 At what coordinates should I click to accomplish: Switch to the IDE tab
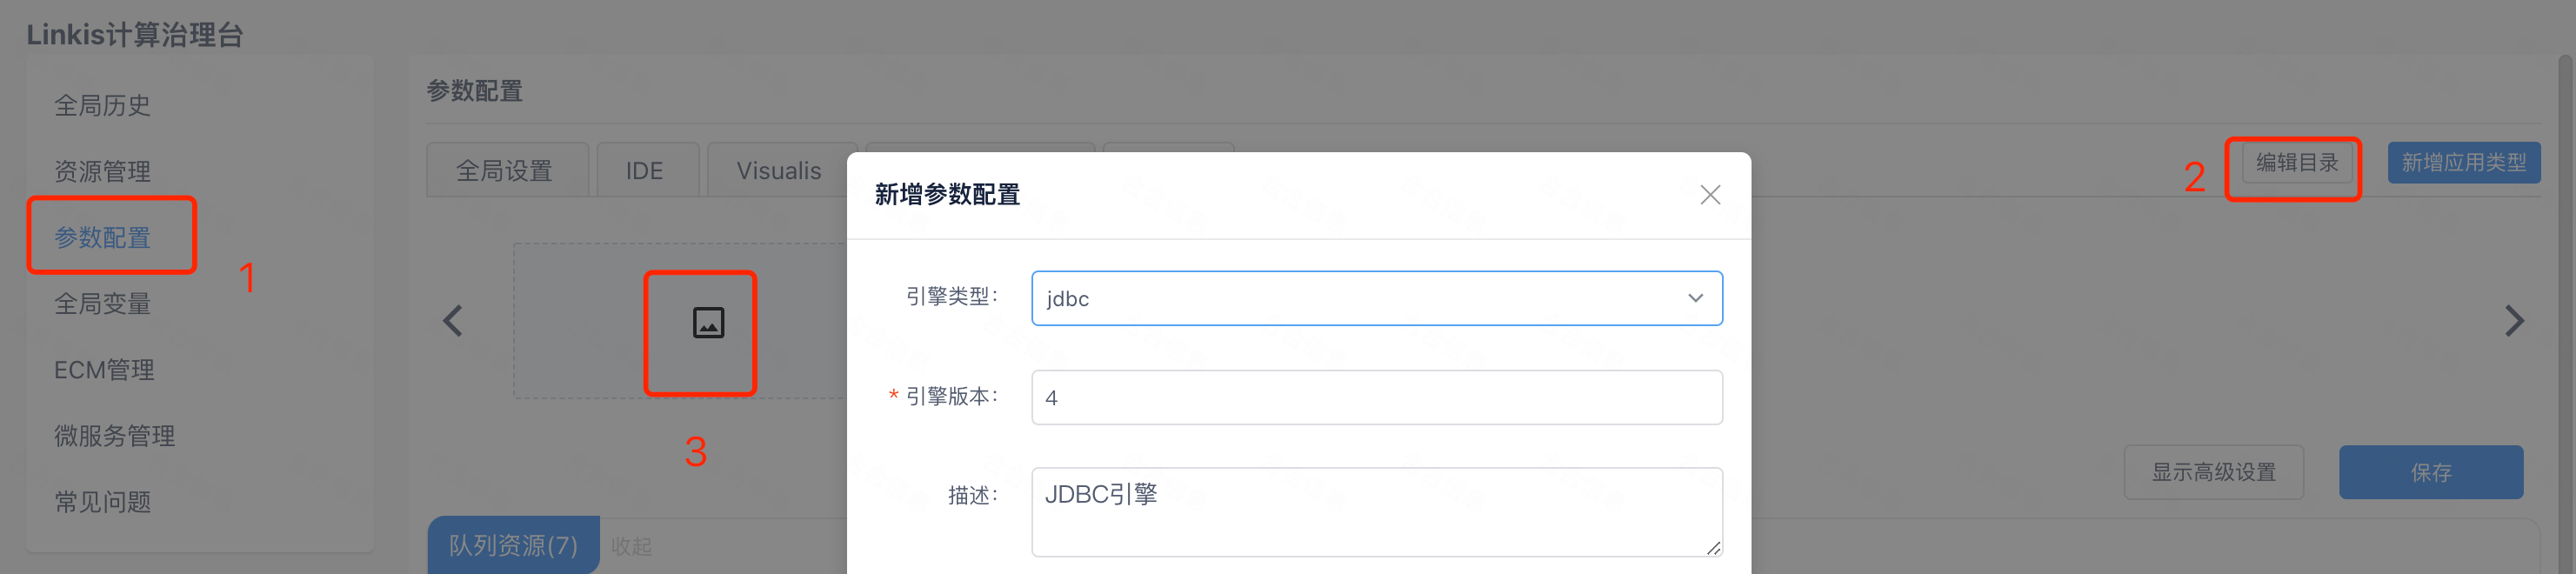647,169
